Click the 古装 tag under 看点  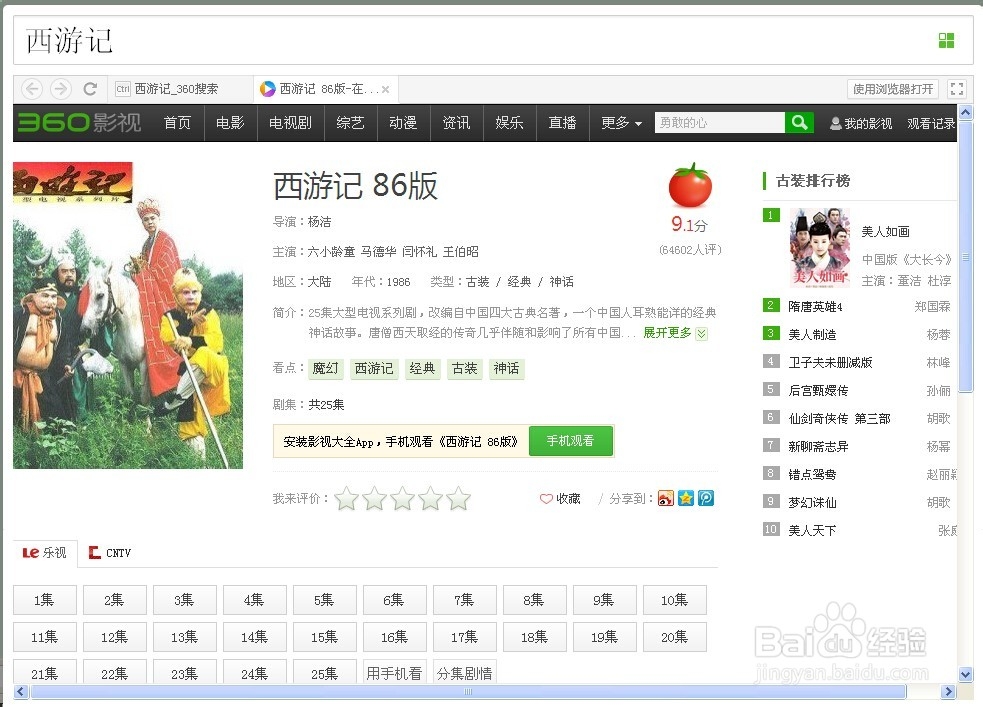tap(465, 369)
